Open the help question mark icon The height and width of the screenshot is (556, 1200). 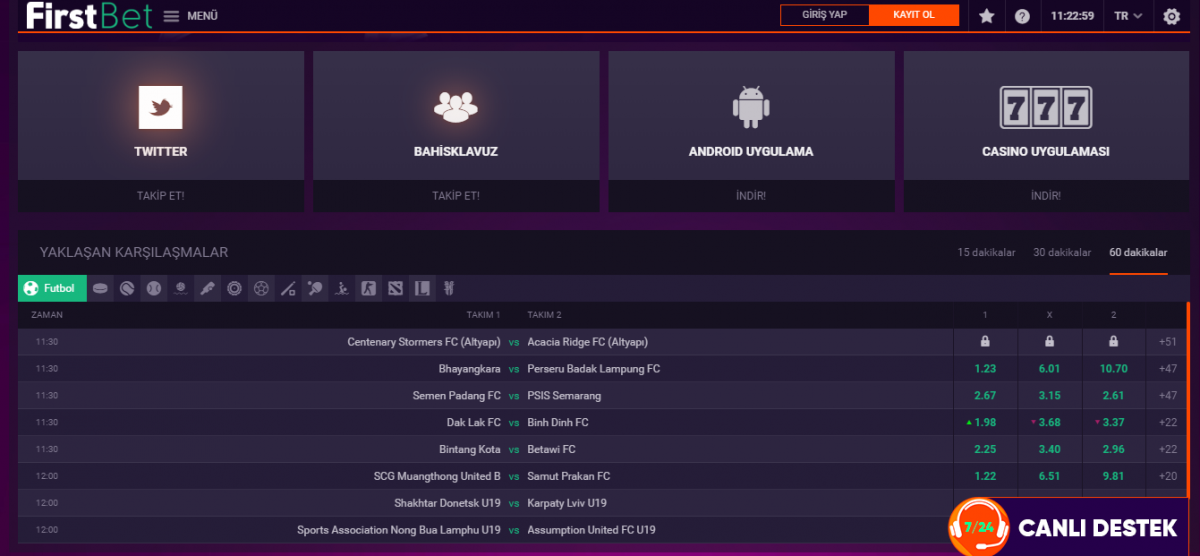pyautogui.click(x=1022, y=16)
